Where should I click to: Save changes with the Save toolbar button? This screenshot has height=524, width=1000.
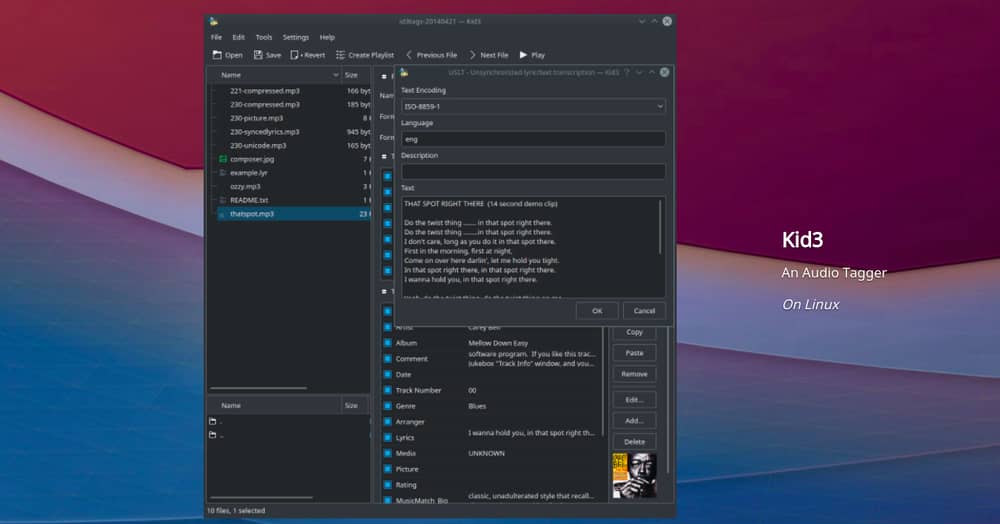[x=267, y=55]
